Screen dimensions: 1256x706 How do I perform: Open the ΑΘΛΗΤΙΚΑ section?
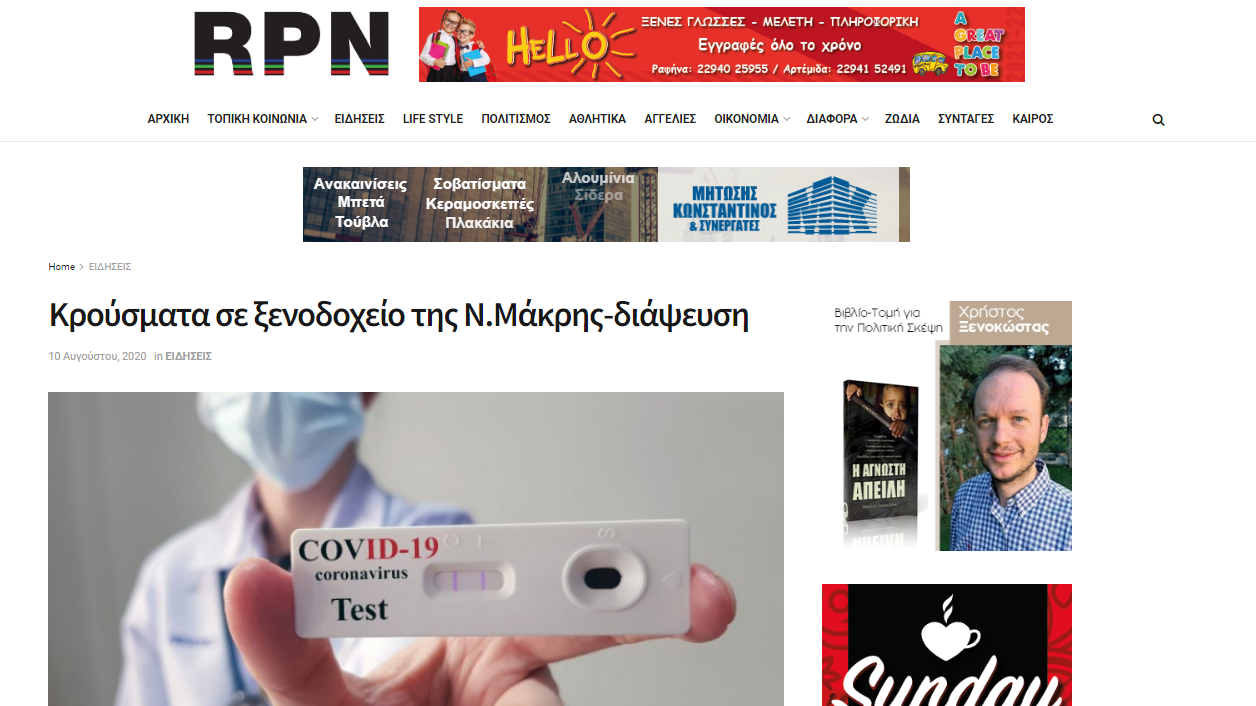pyautogui.click(x=597, y=119)
